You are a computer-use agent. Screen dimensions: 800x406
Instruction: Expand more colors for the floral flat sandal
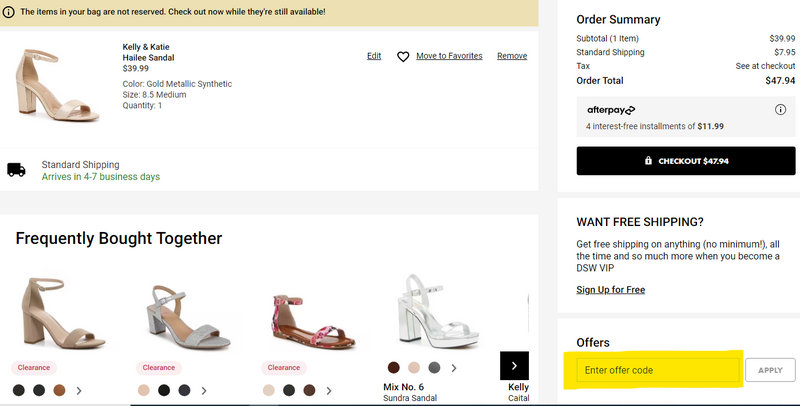click(x=329, y=390)
